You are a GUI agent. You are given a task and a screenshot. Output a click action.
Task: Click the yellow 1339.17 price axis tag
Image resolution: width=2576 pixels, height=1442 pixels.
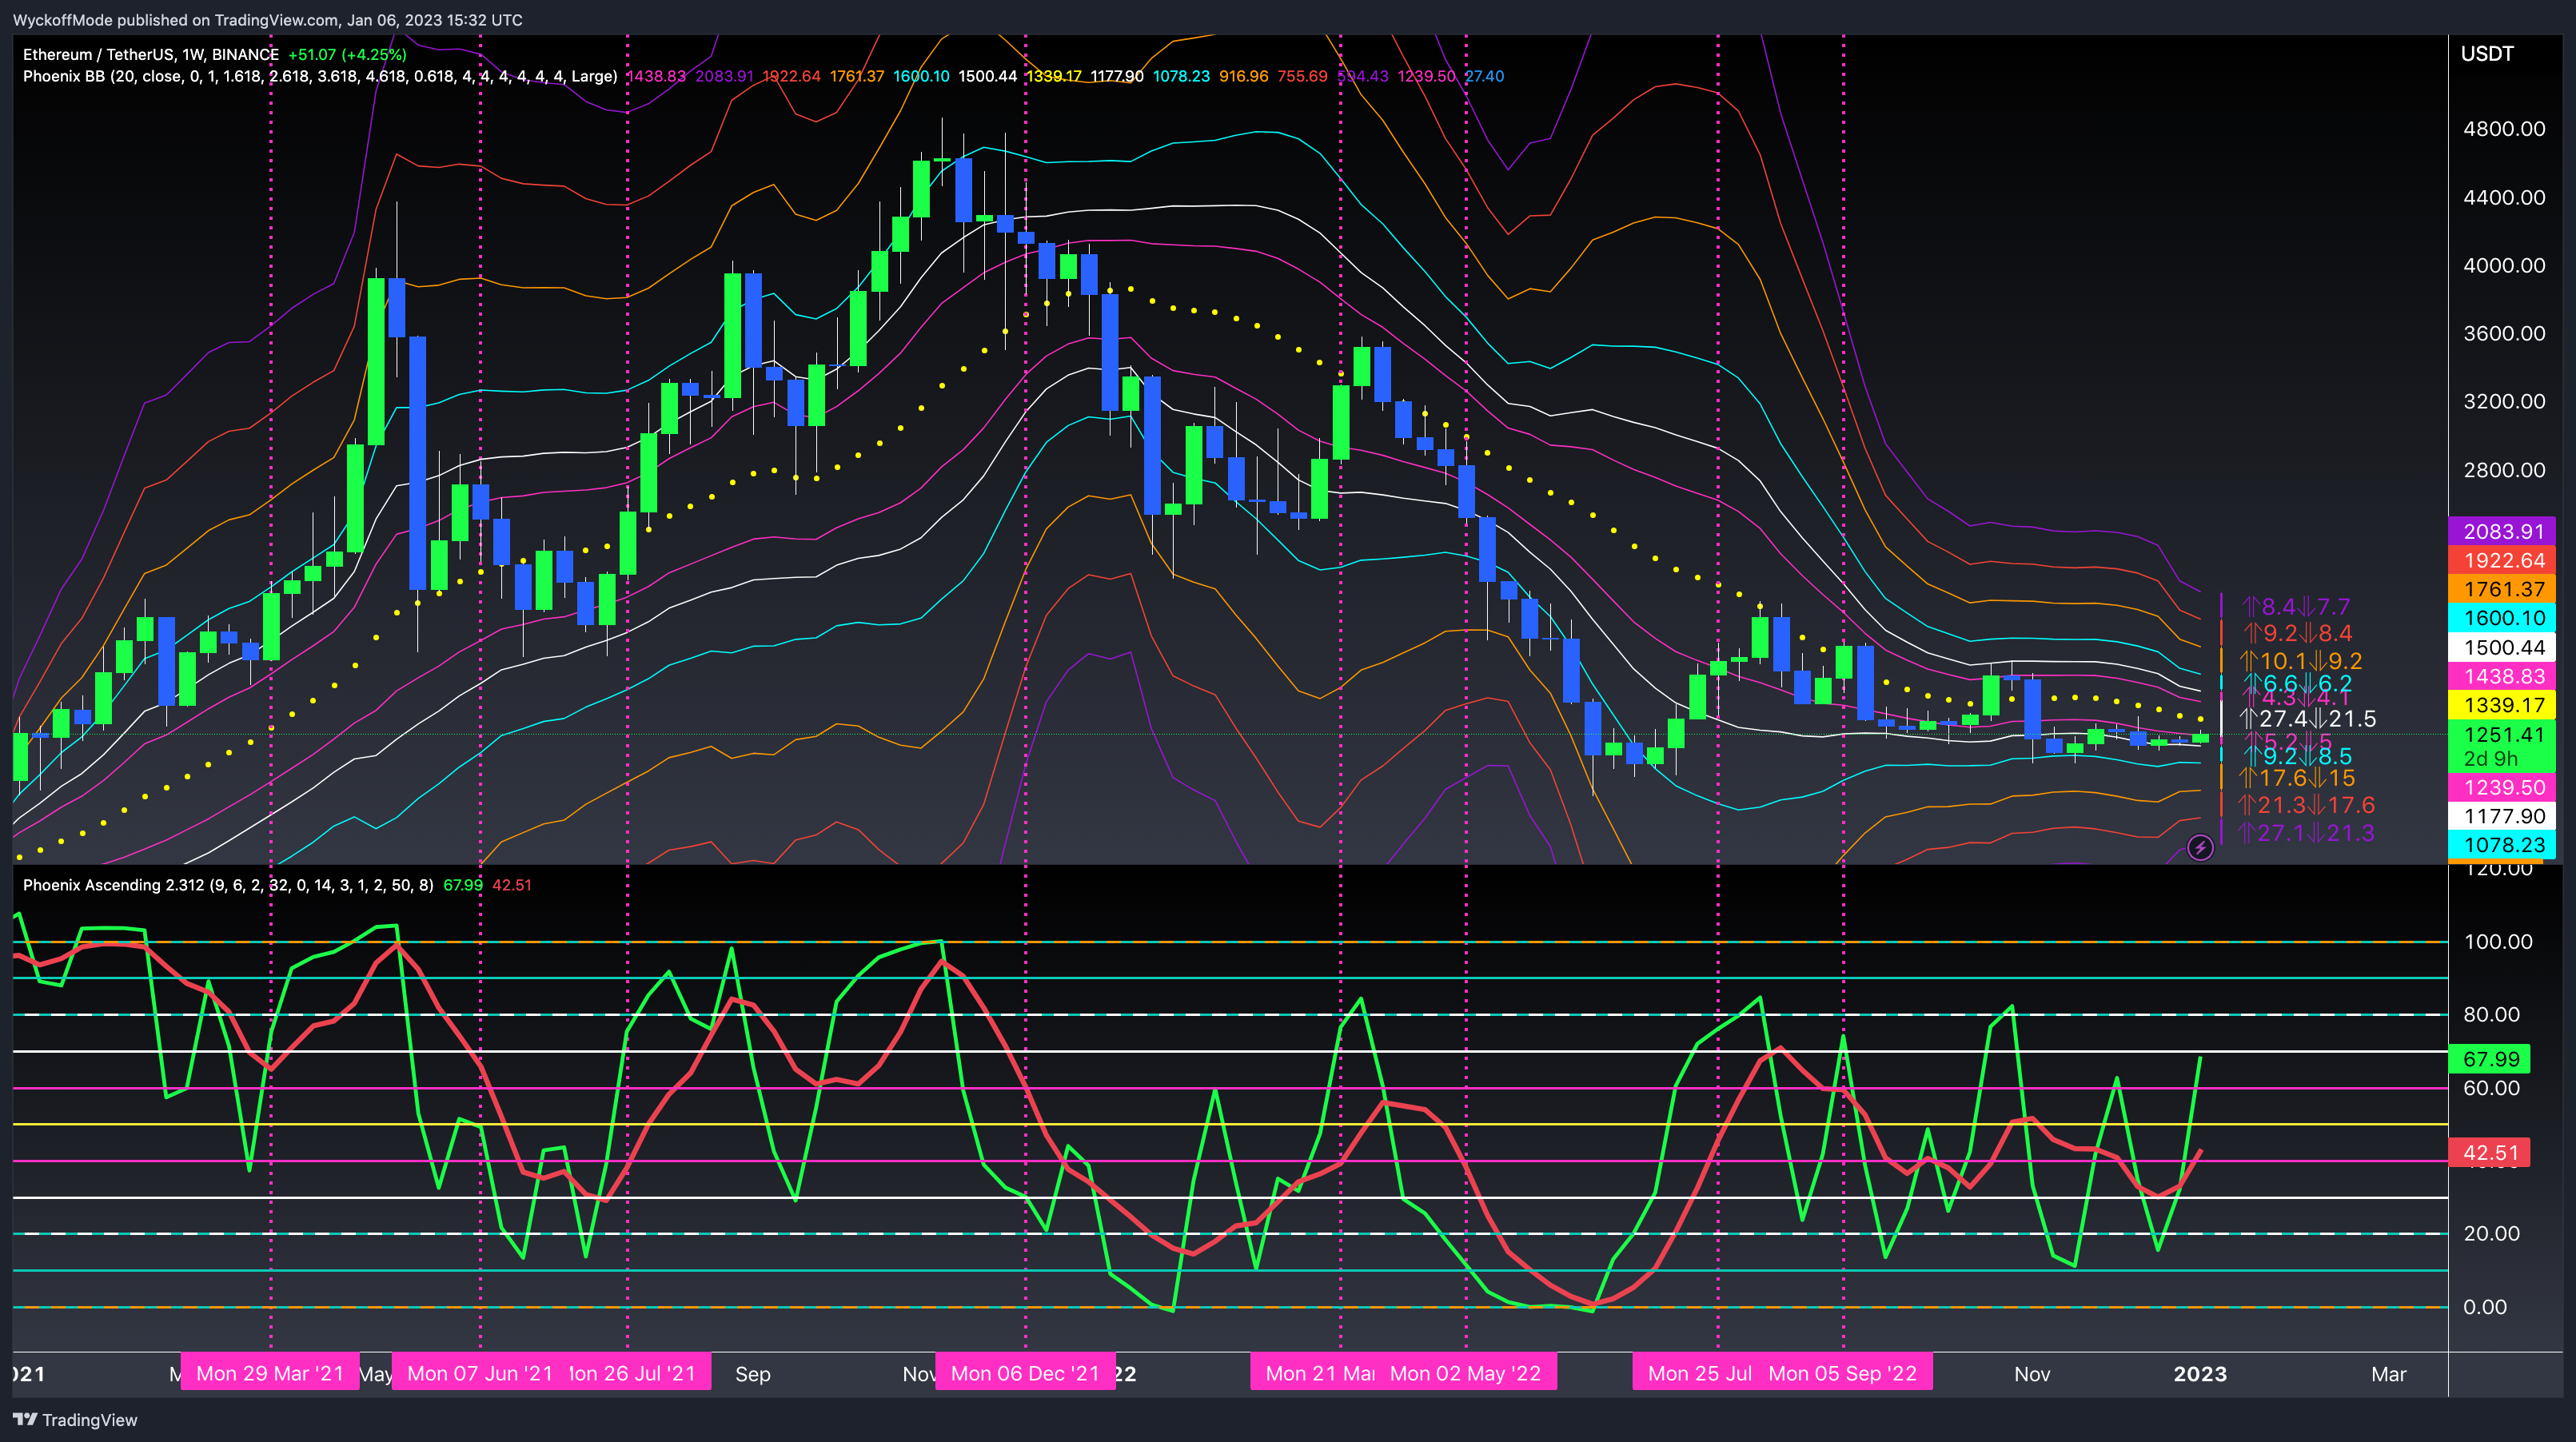pyautogui.click(x=2503, y=706)
